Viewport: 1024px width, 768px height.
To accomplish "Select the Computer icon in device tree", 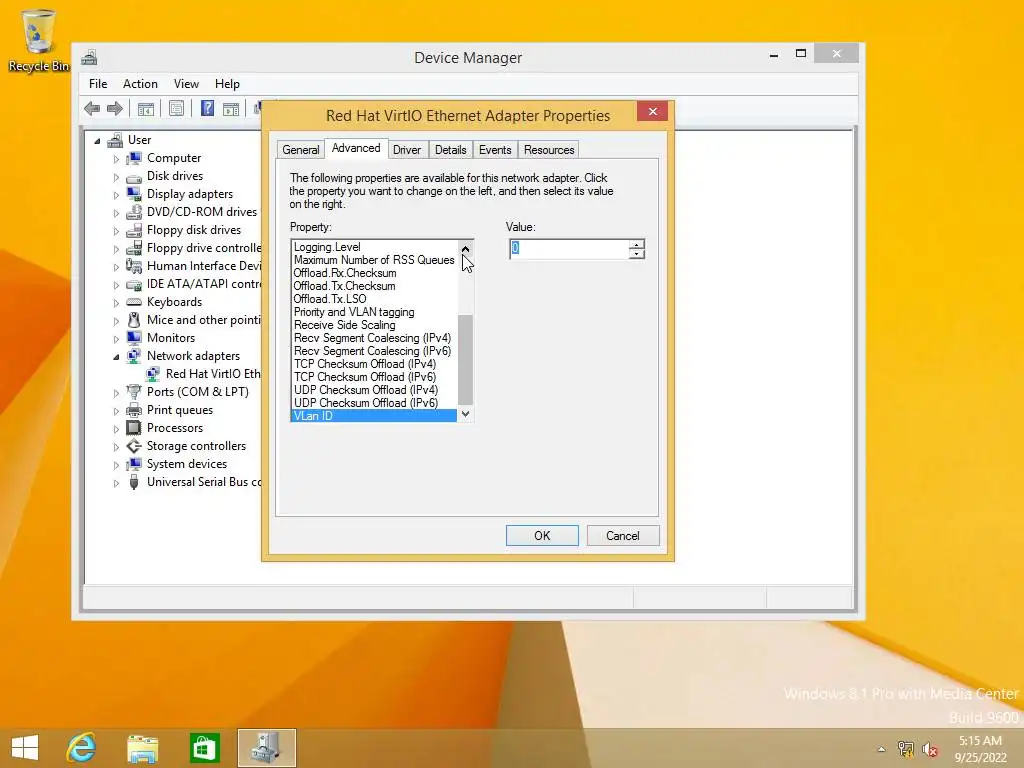I will 134,158.
